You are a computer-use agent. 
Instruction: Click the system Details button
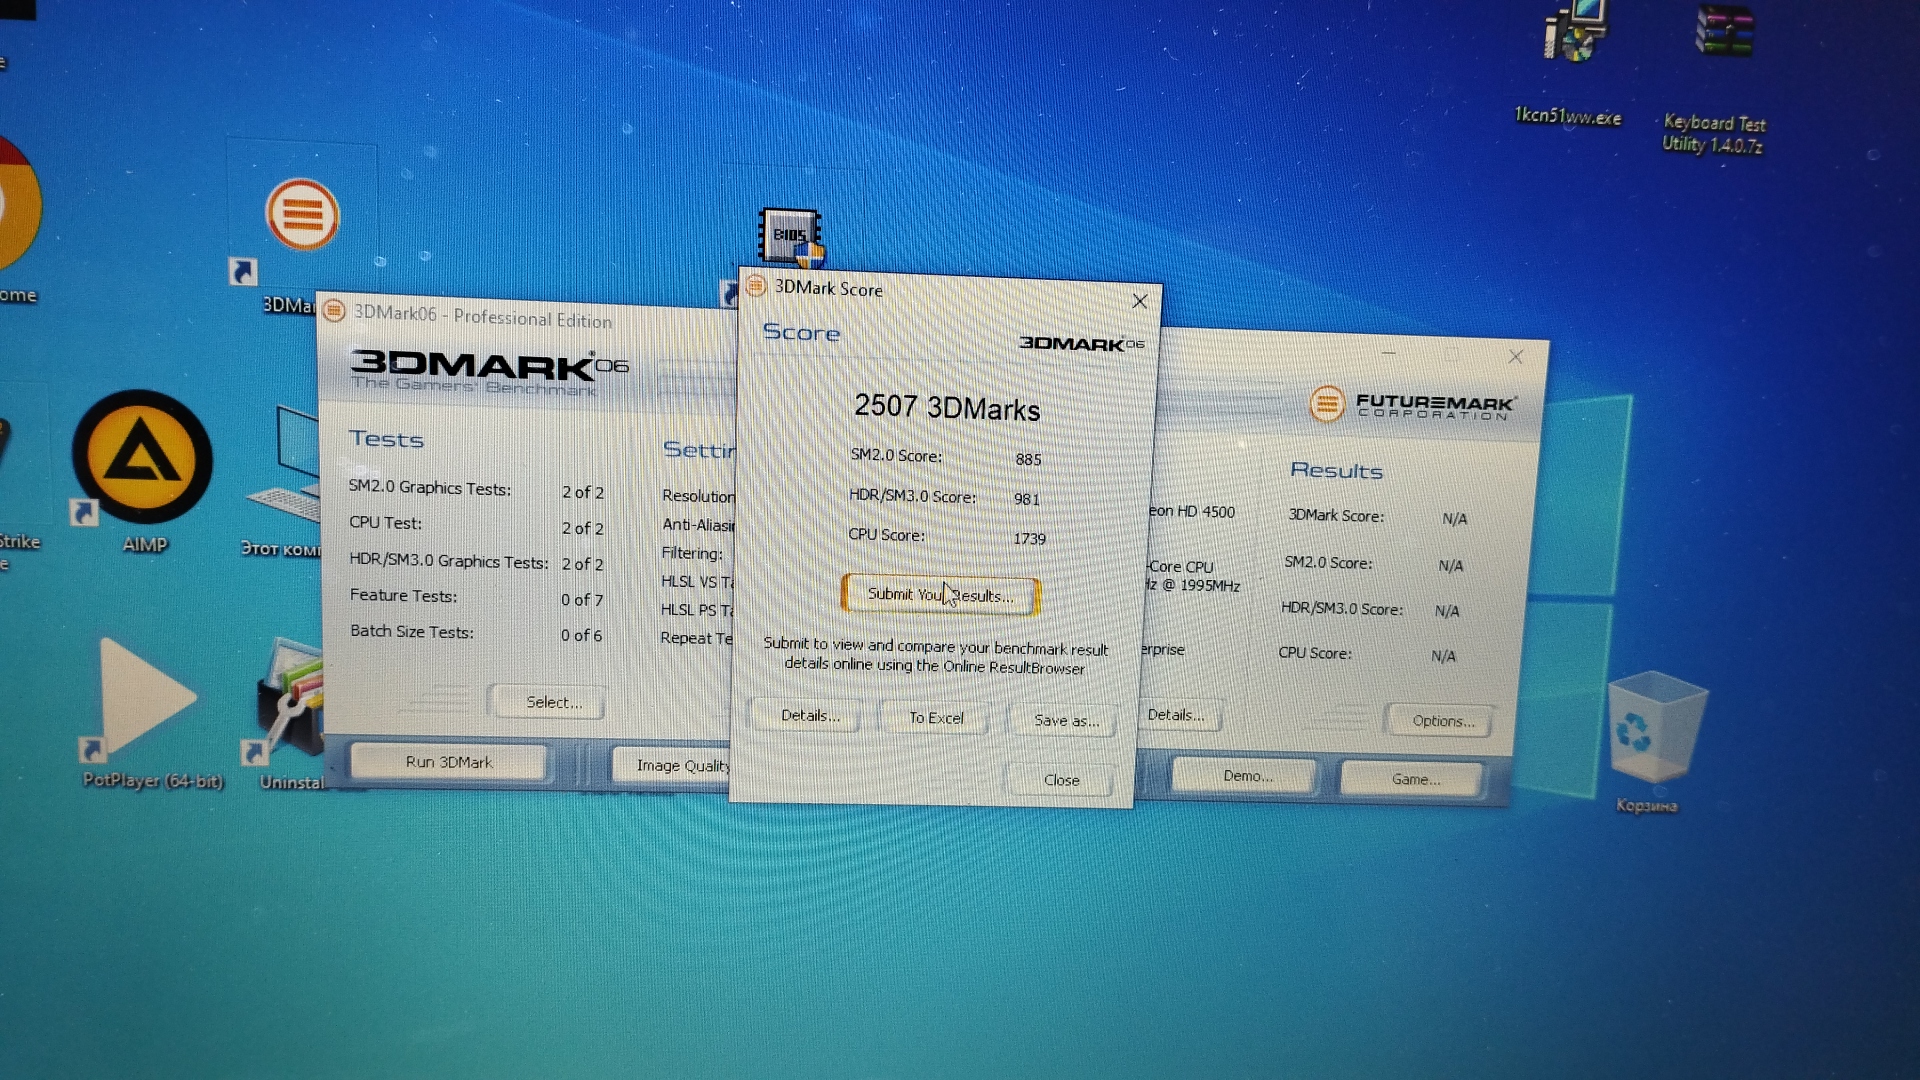click(x=1175, y=715)
